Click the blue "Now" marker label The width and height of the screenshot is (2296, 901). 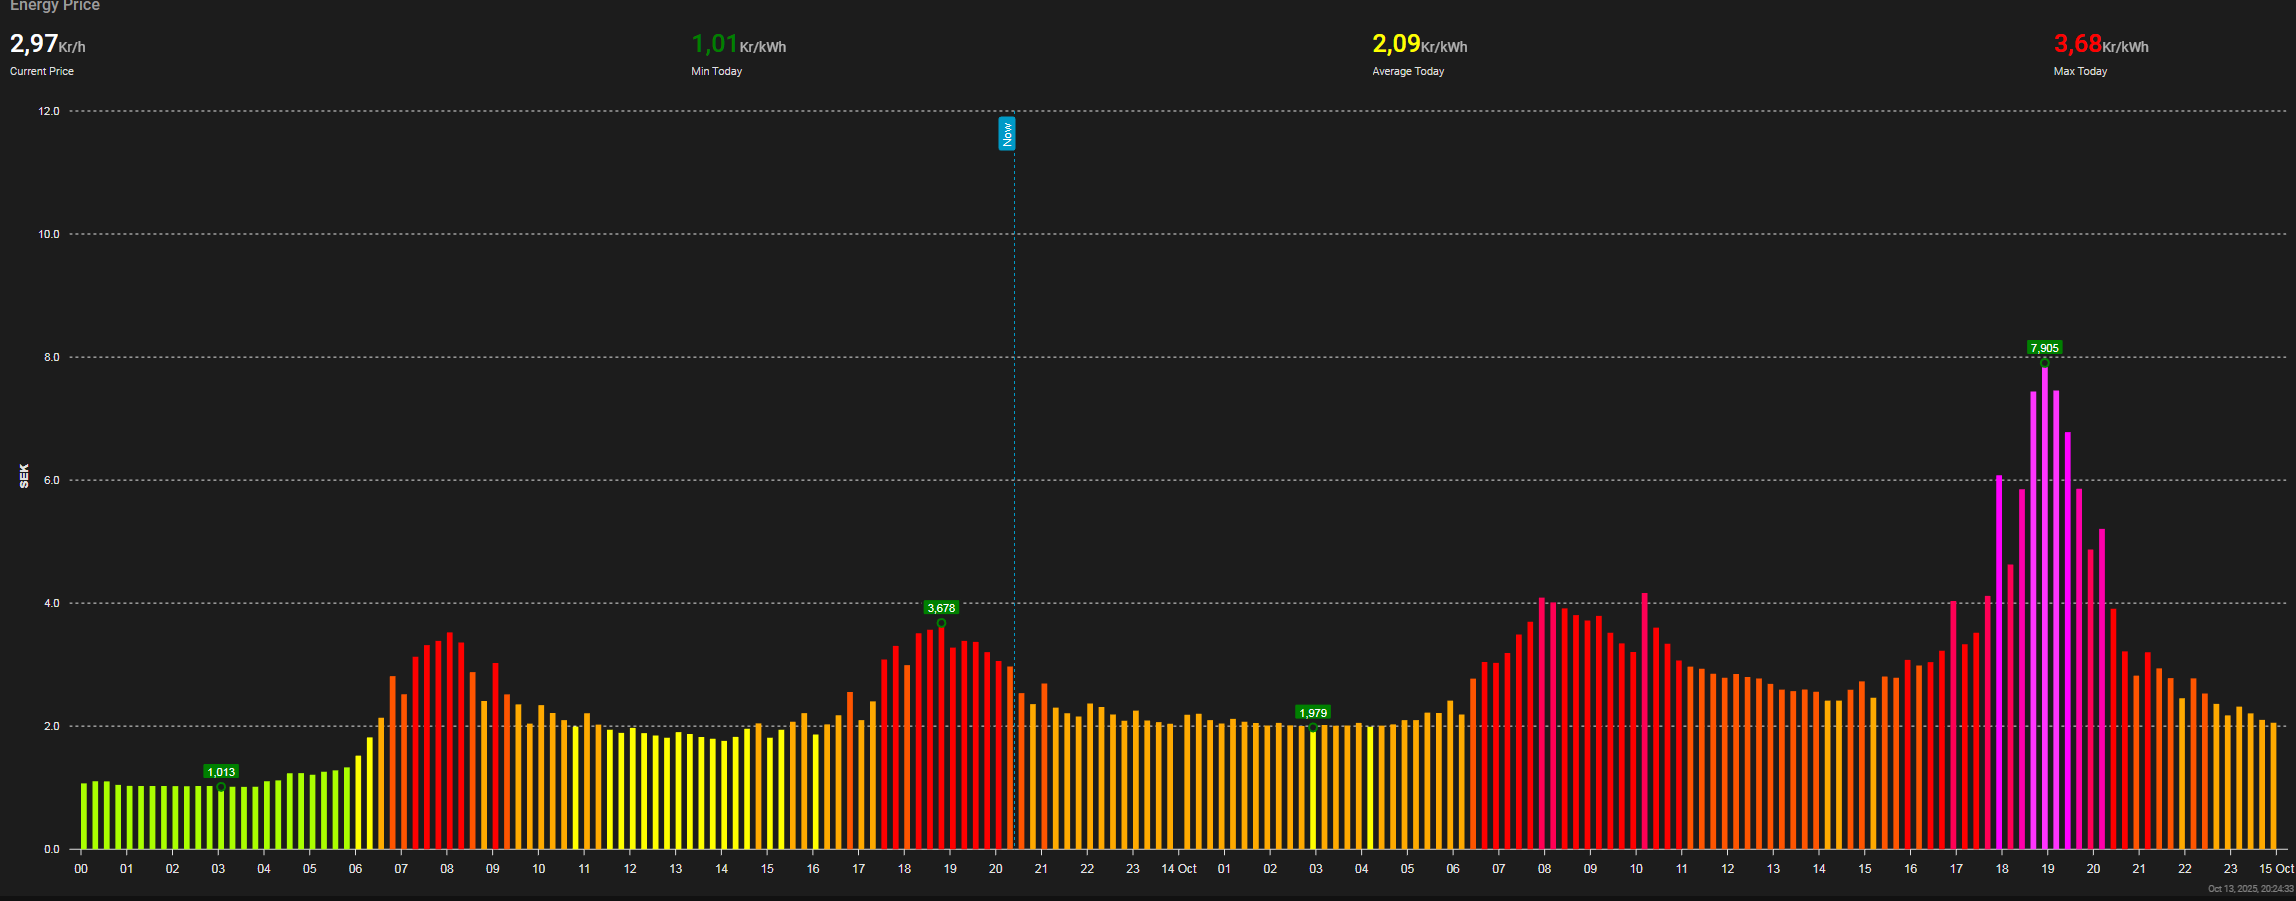pos(1007,133)
